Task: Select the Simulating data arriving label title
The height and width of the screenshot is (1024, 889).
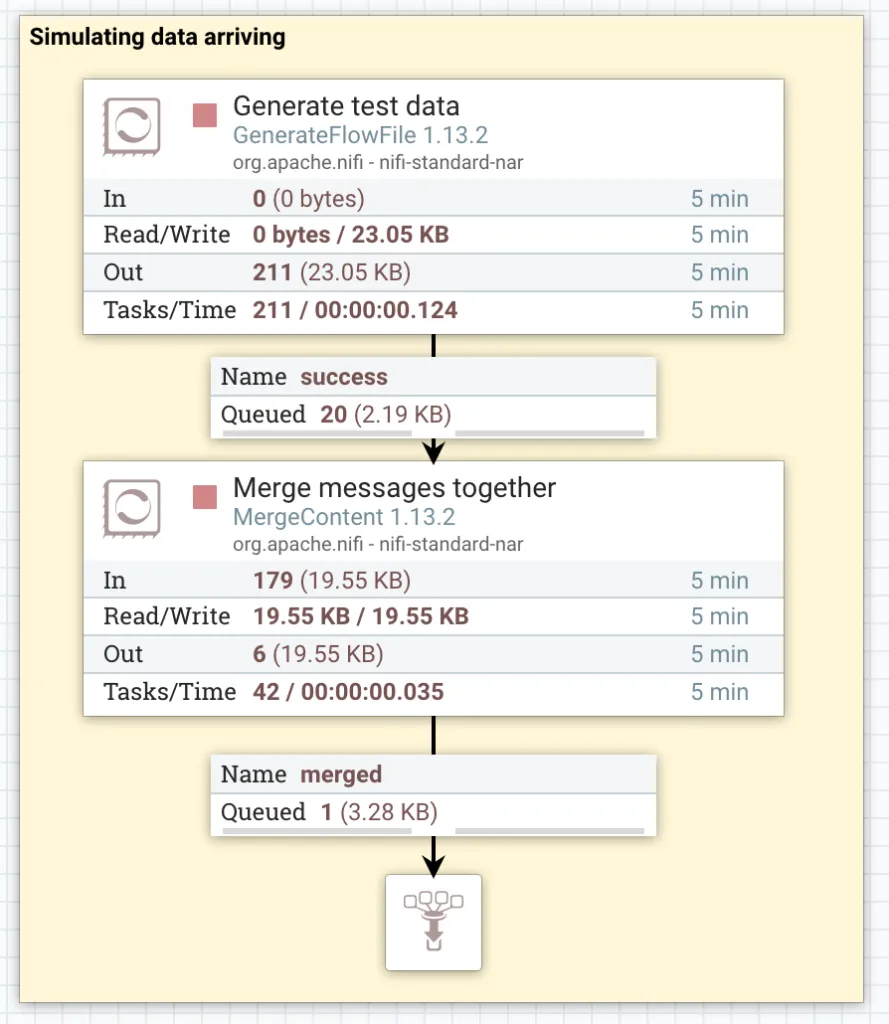Action: click(x=157, y=38)
